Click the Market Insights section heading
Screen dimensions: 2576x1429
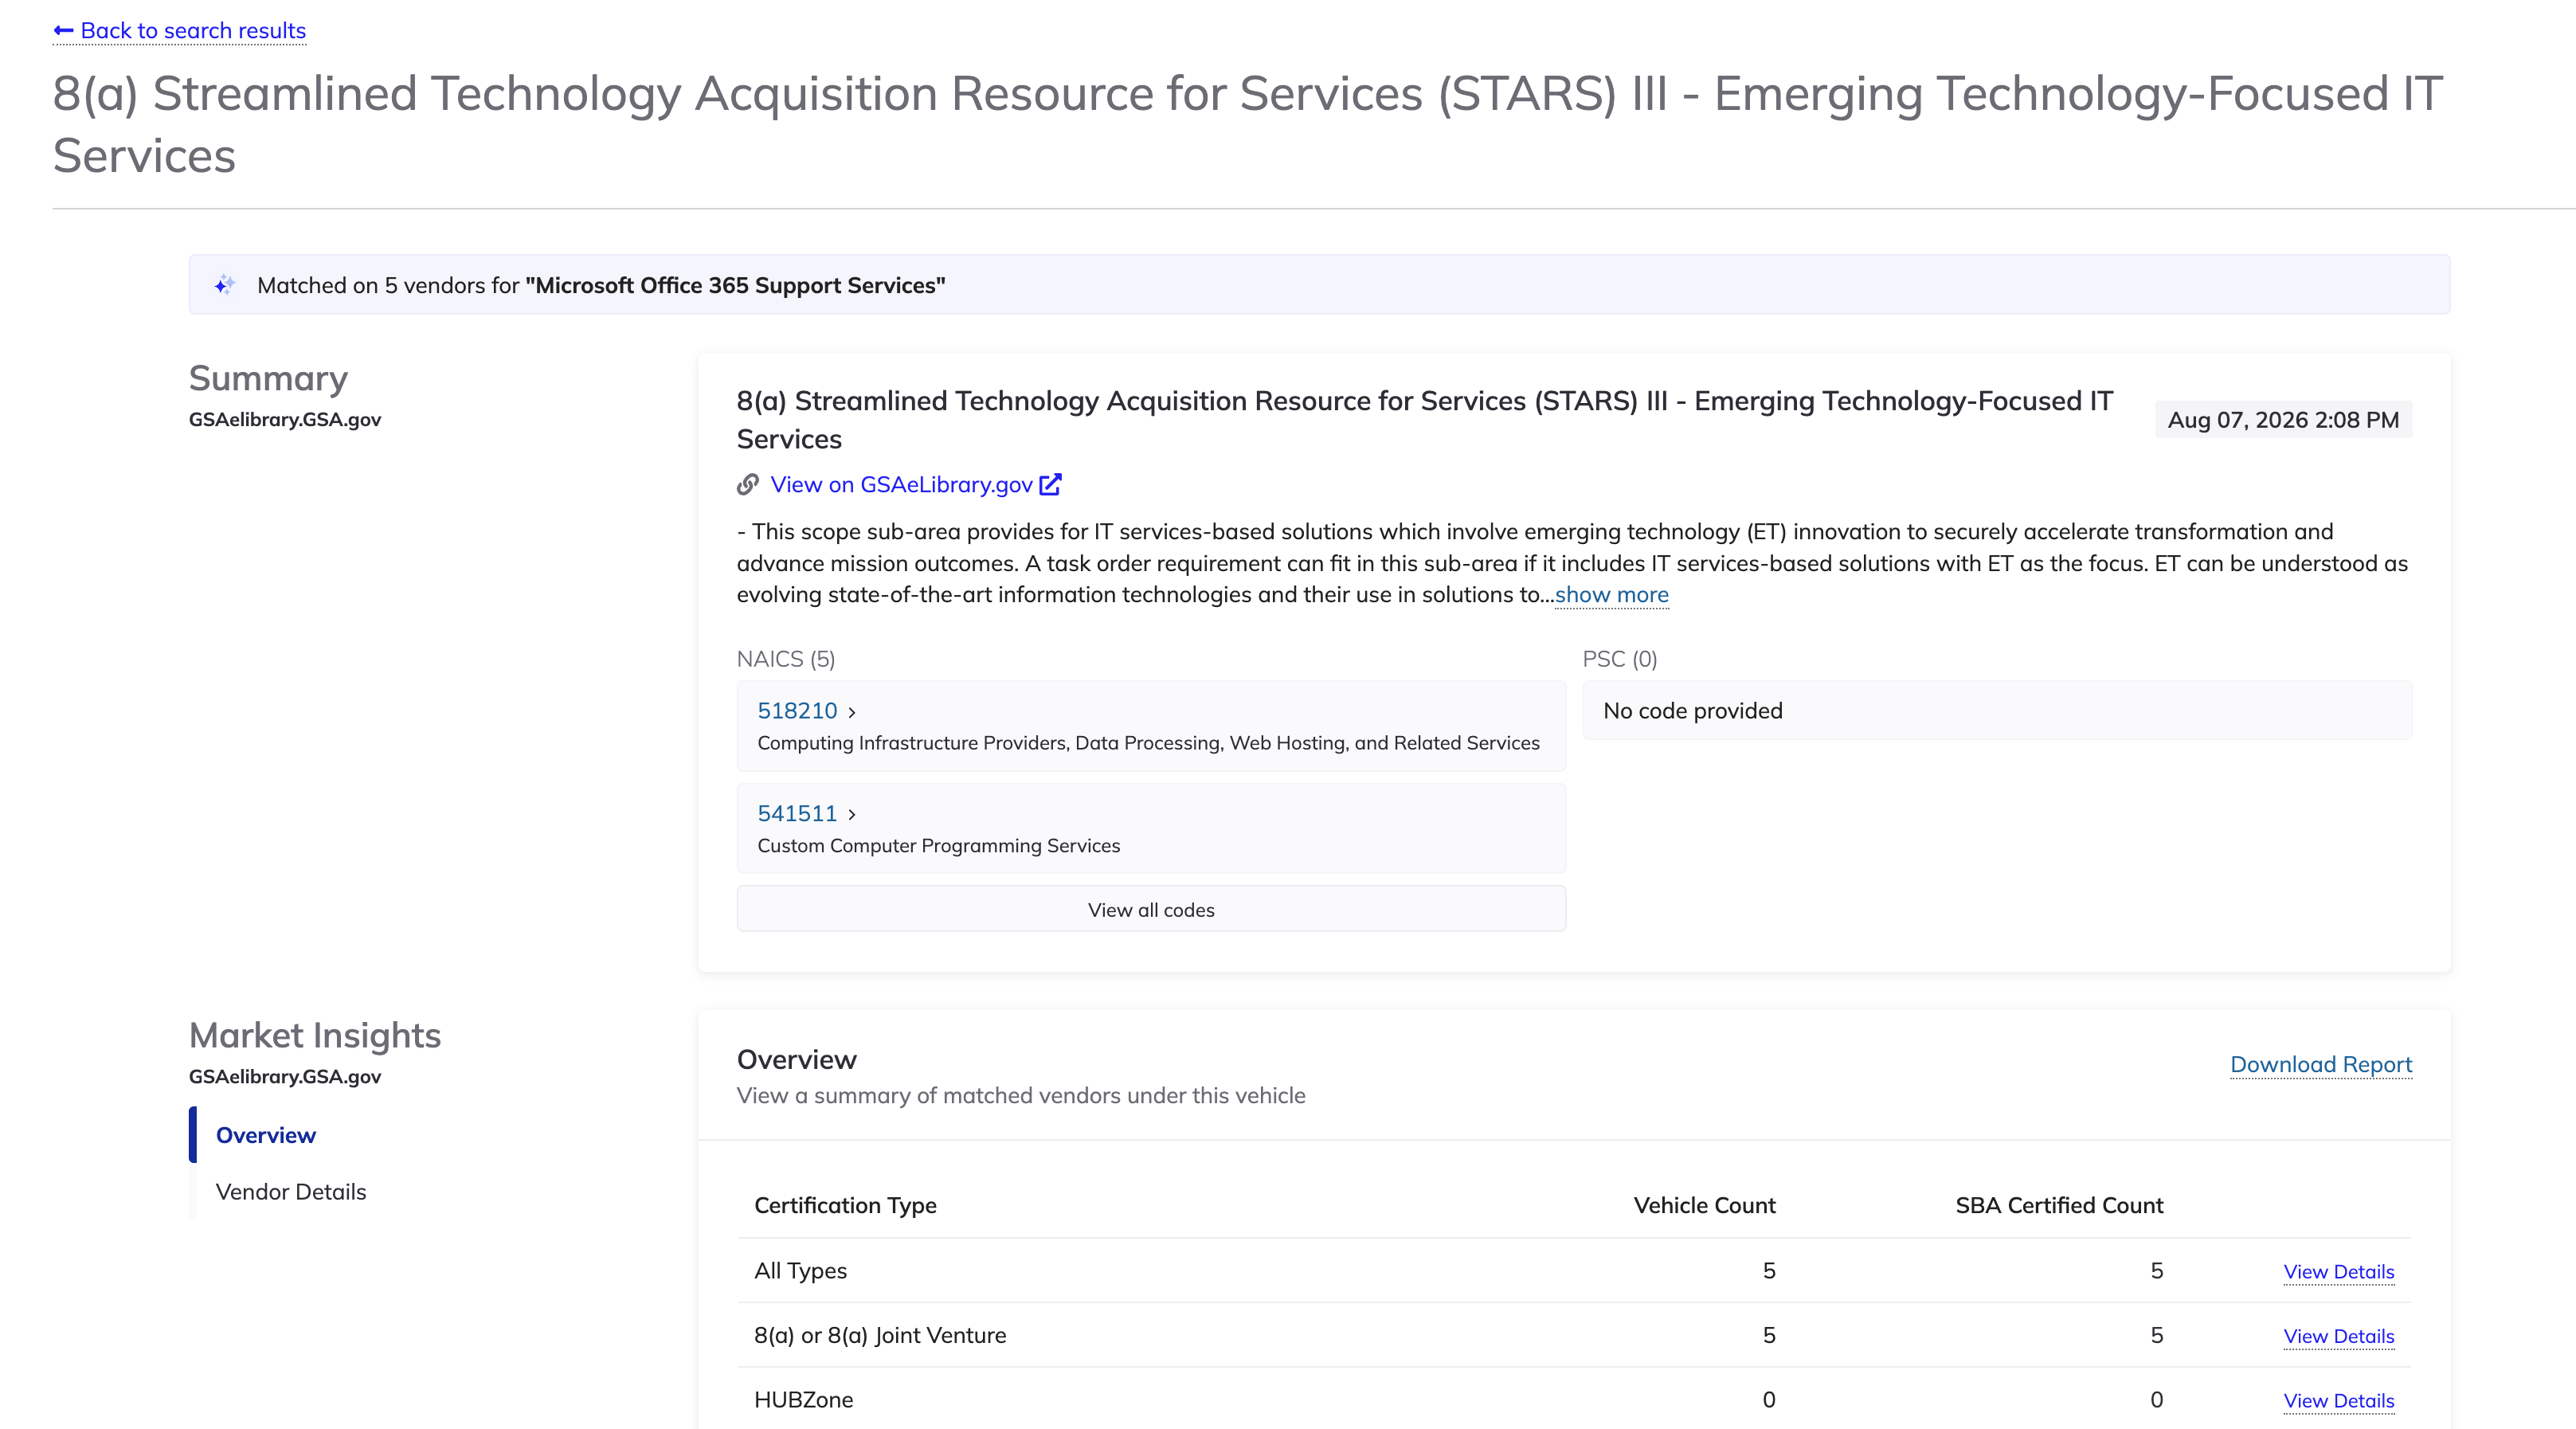315,1036
